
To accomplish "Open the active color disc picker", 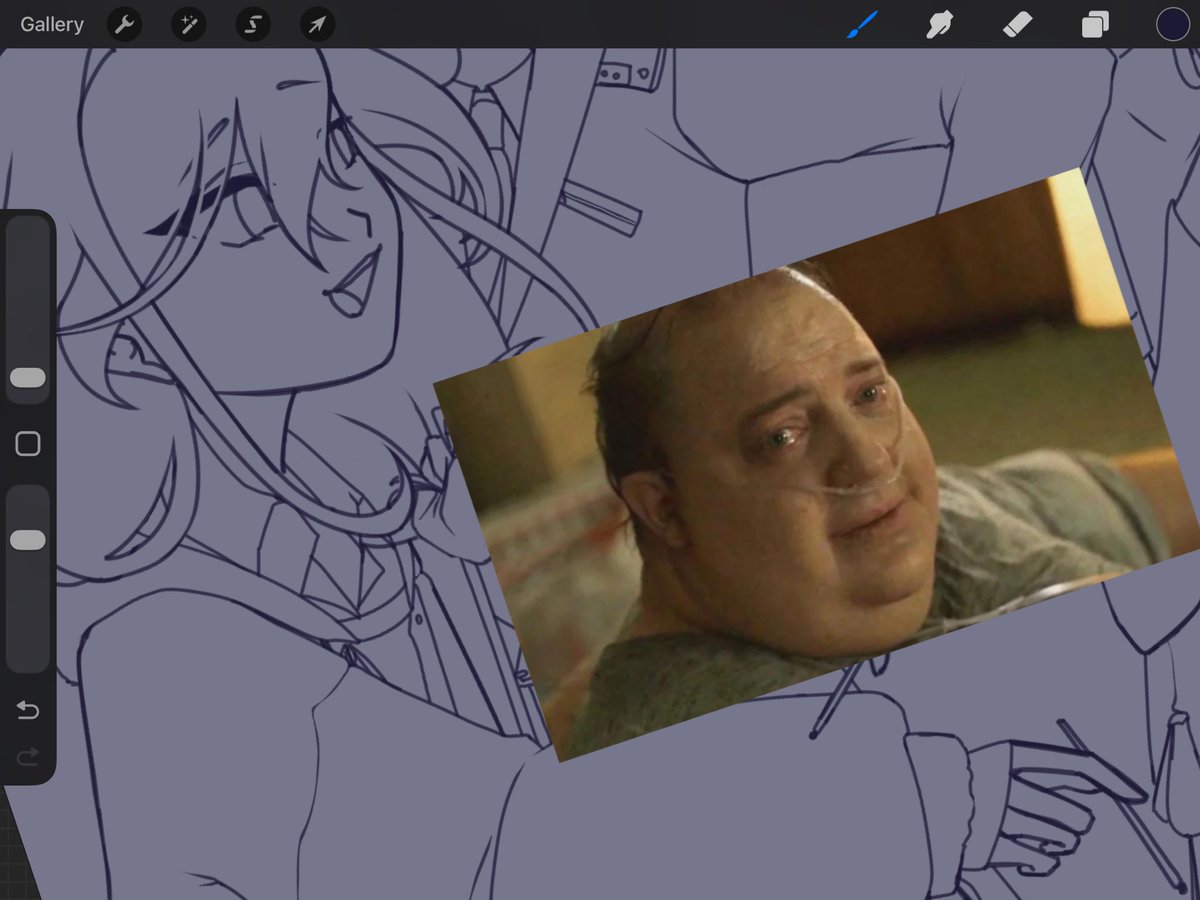I will [1172, 25].
